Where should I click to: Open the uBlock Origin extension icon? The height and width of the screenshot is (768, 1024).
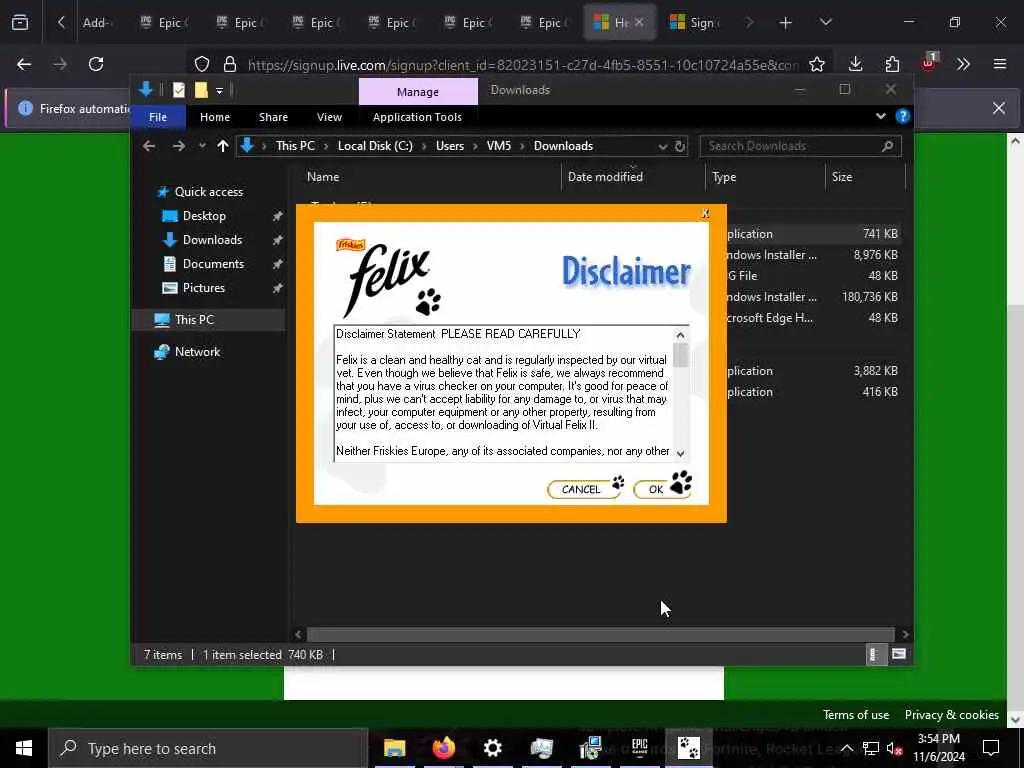coord(928,64)
